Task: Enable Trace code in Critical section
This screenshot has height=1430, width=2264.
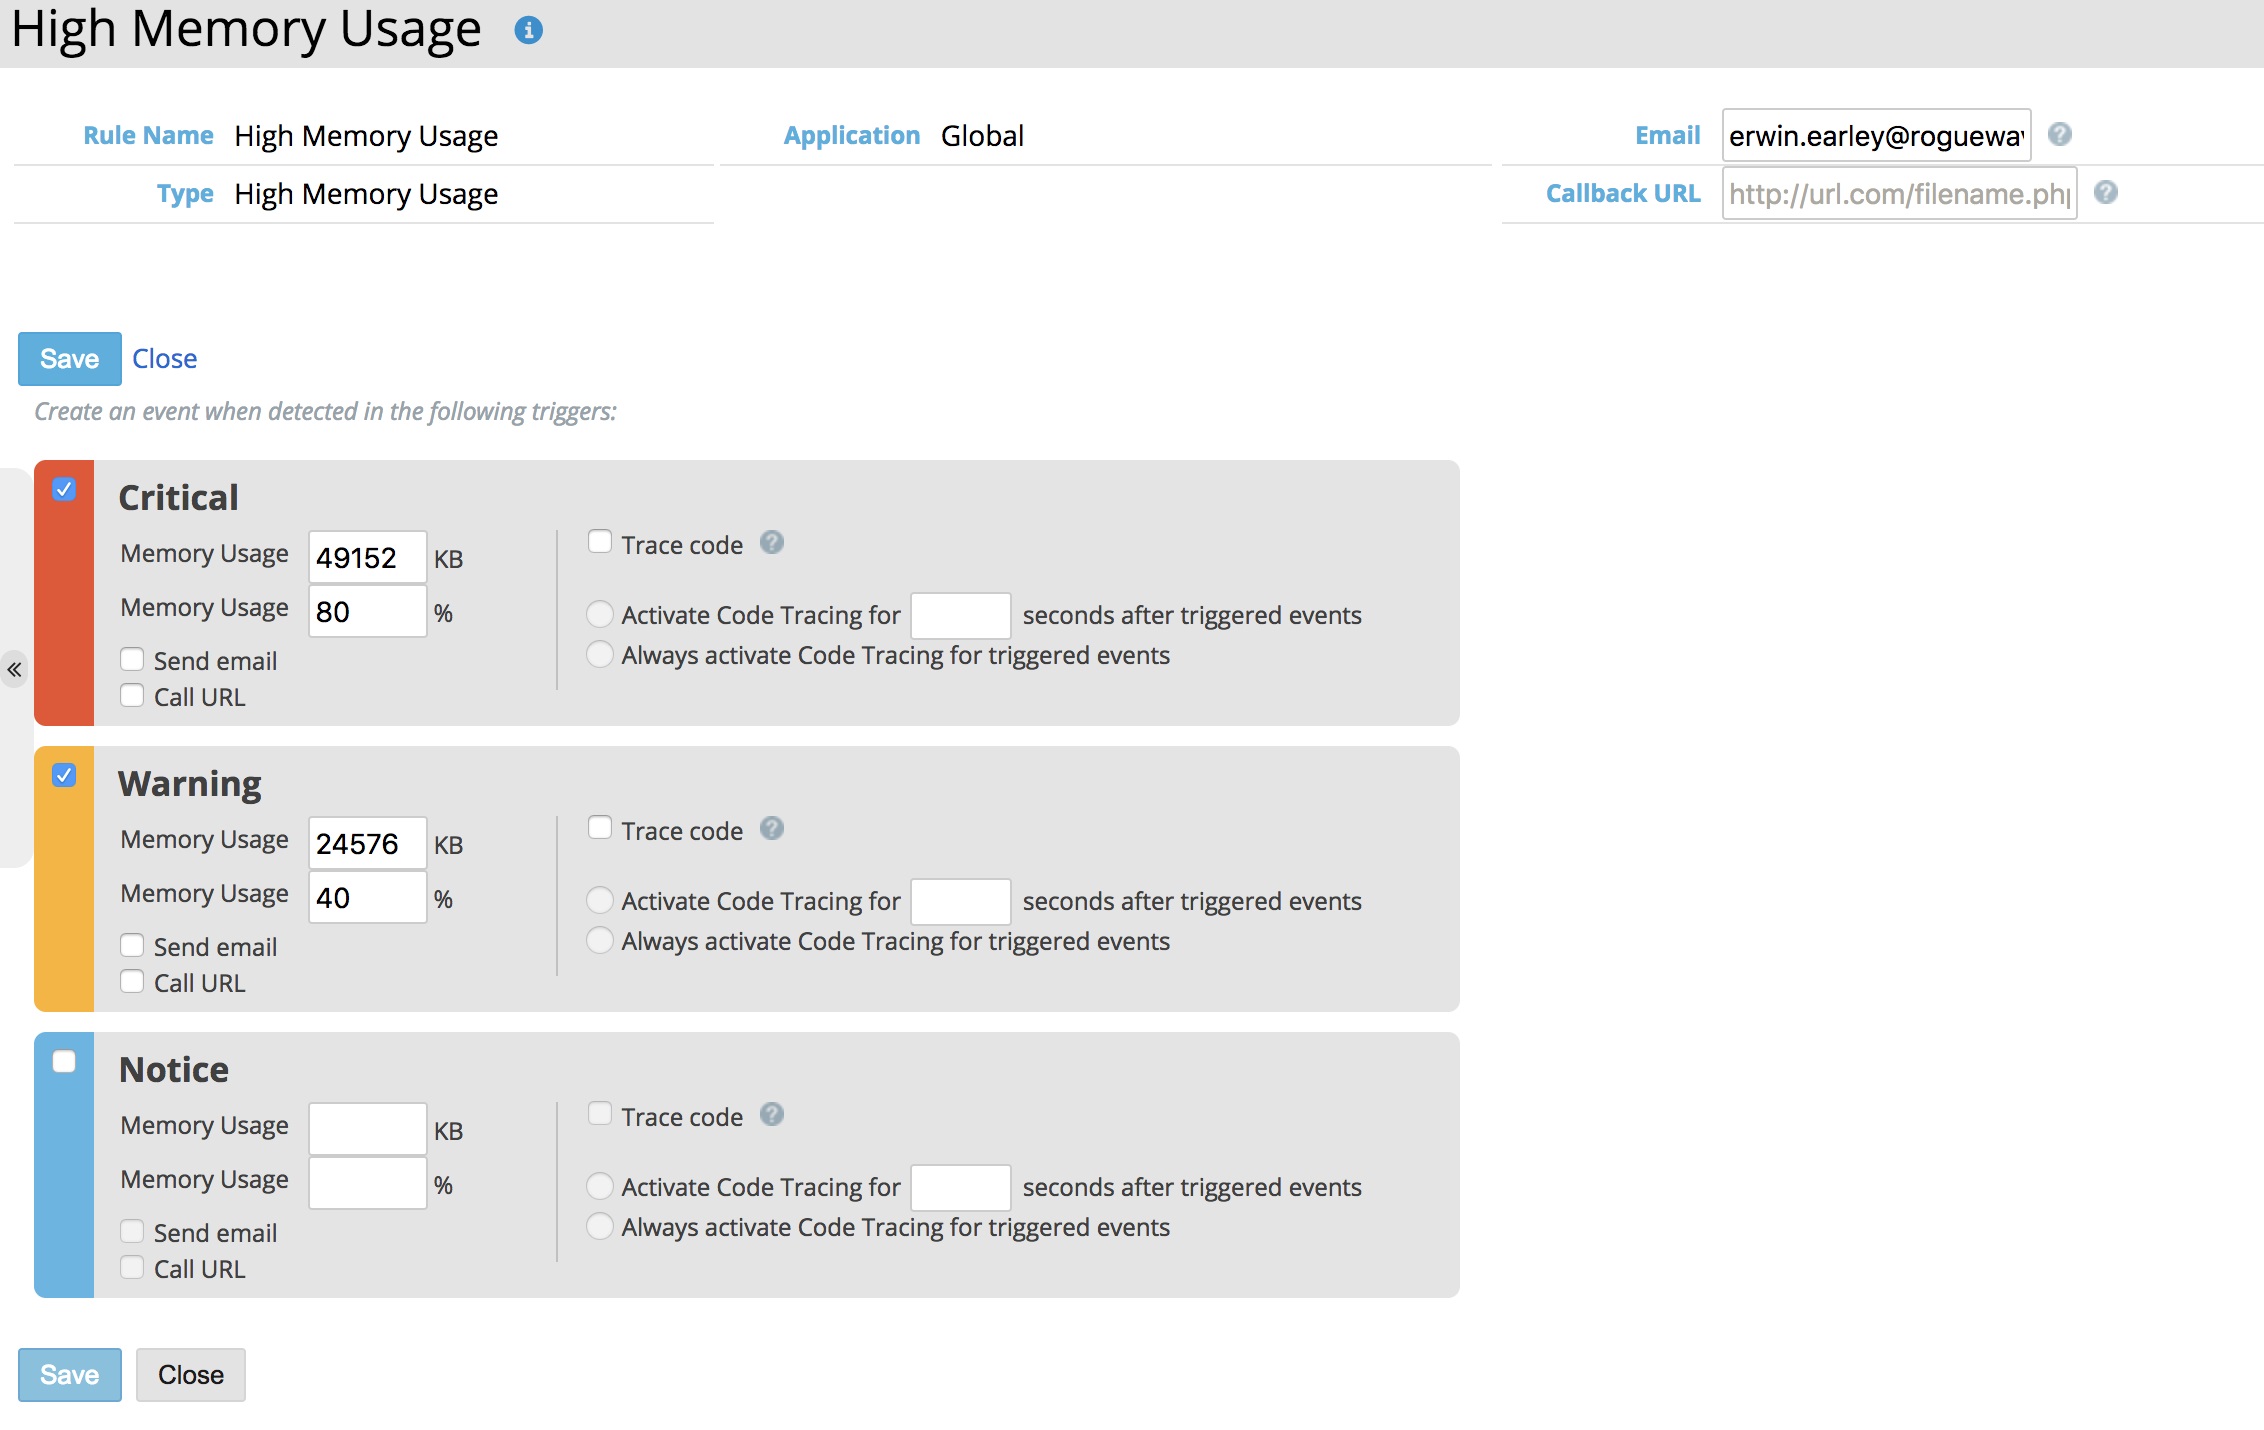Action: click(x=600, y=542)
